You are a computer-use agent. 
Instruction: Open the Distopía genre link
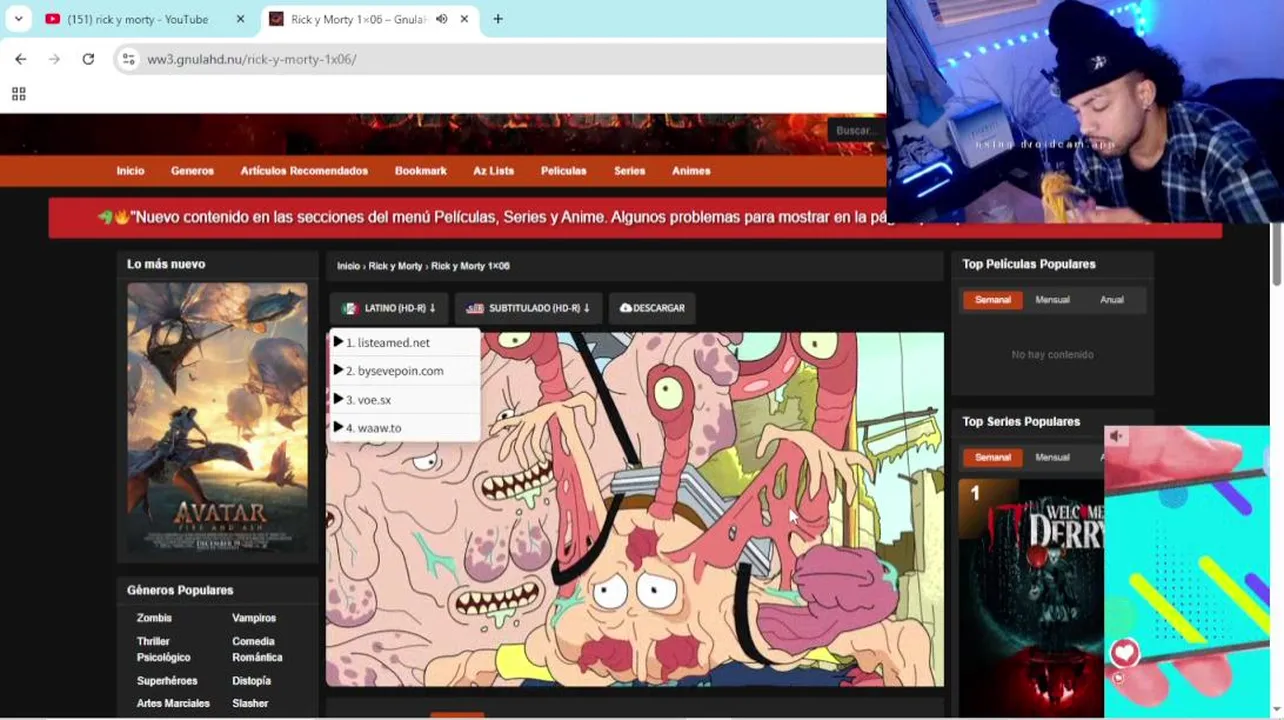coord(251,681)
